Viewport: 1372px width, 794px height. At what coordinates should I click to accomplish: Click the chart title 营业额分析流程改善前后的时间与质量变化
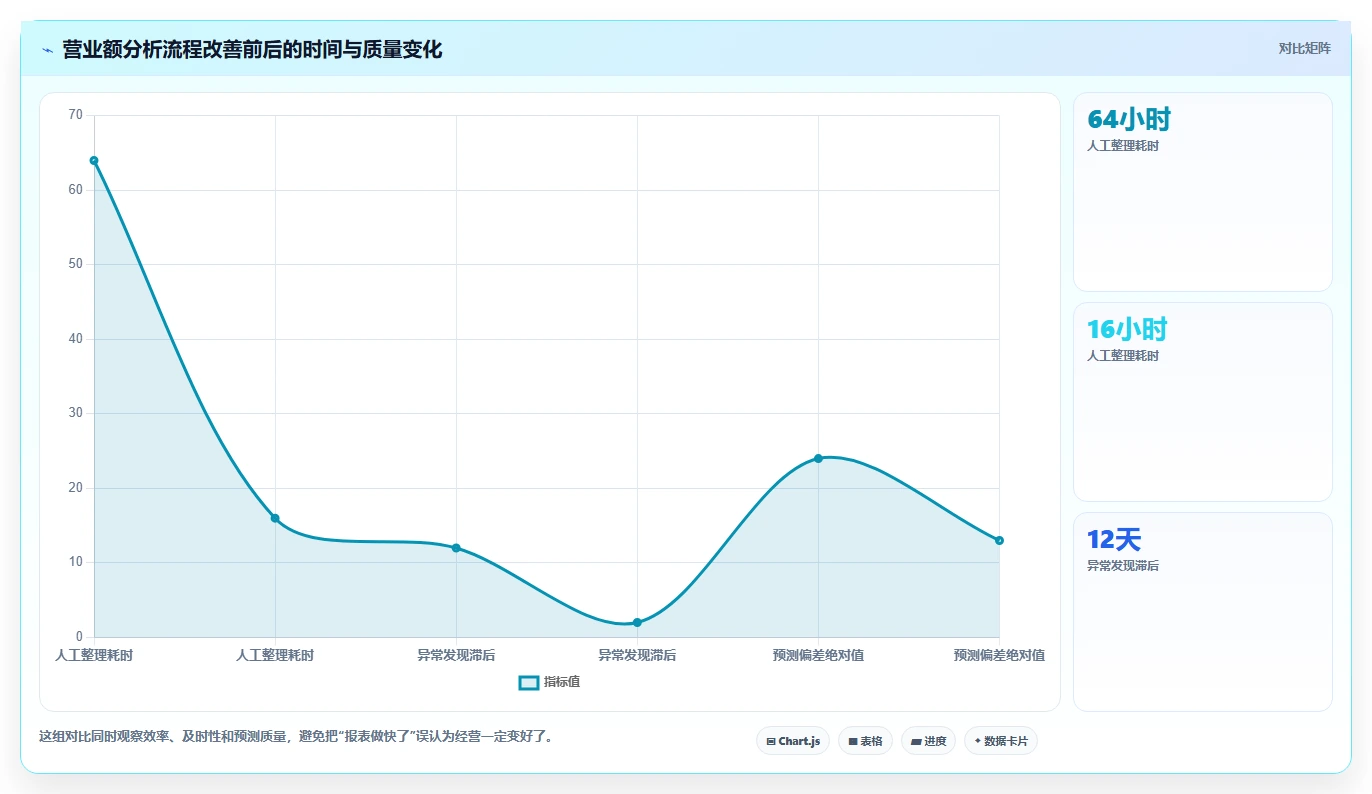(252, 49)
